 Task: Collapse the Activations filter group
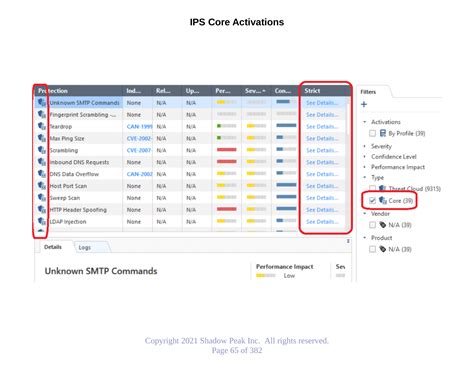coord(365,122)
